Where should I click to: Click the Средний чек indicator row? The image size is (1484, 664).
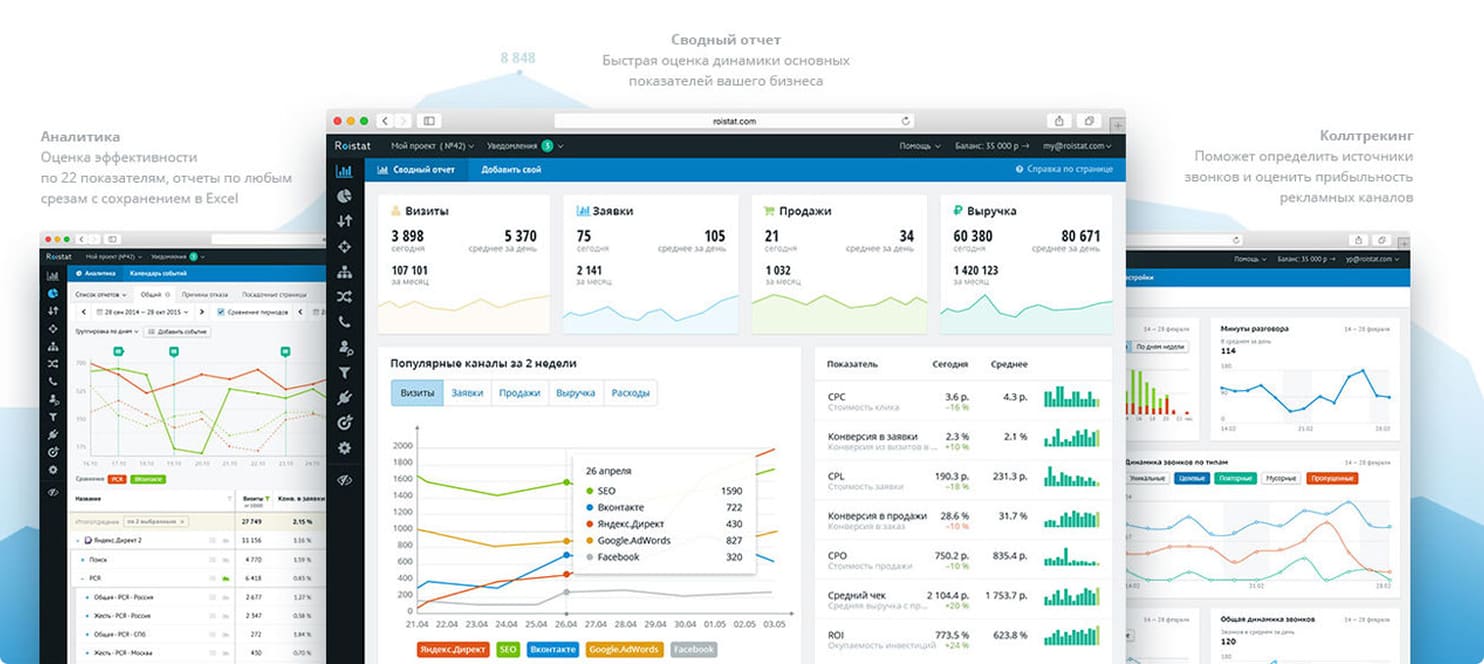(963, 600)
